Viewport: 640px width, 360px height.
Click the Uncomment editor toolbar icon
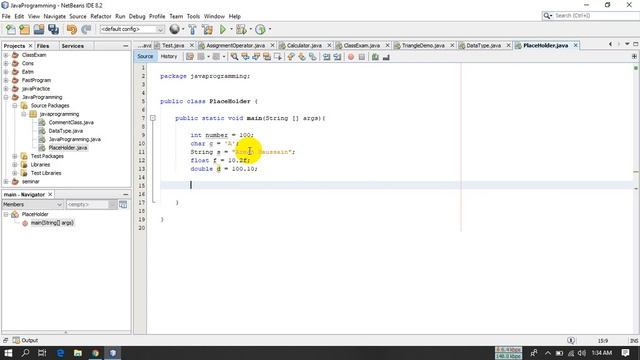386,57
